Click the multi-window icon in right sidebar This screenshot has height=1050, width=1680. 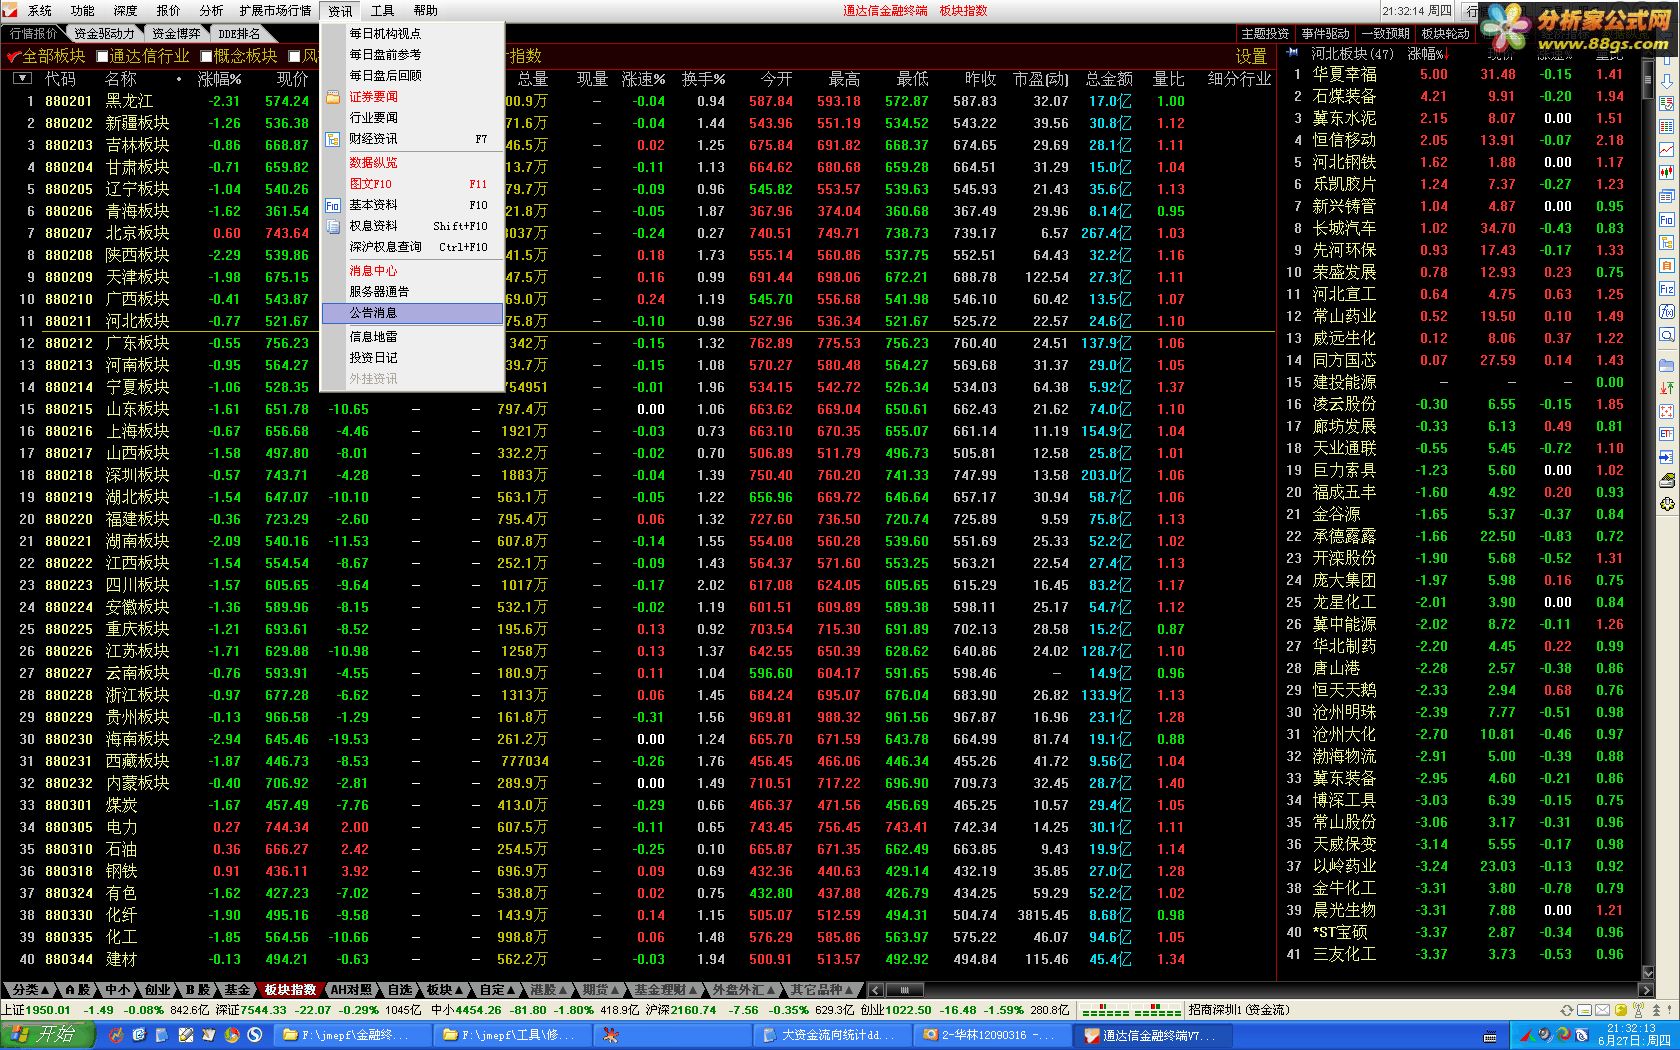pos(1667,197)
